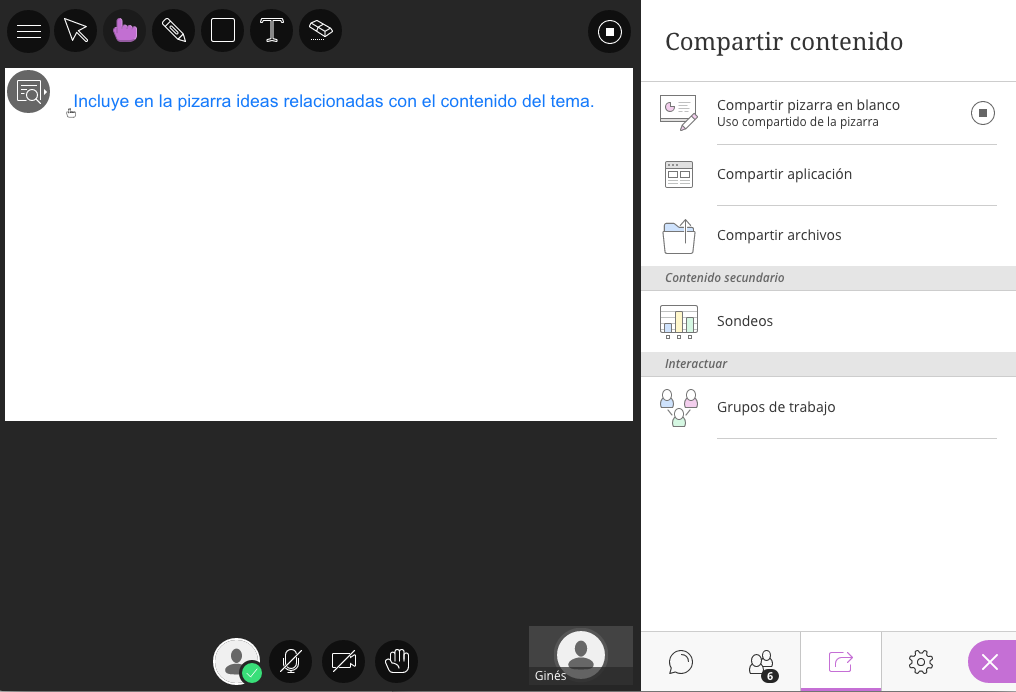The image size is (1016, 692).
Task: Click the blue whiteboard text about ideas
Action: click(x=333, y=102)
